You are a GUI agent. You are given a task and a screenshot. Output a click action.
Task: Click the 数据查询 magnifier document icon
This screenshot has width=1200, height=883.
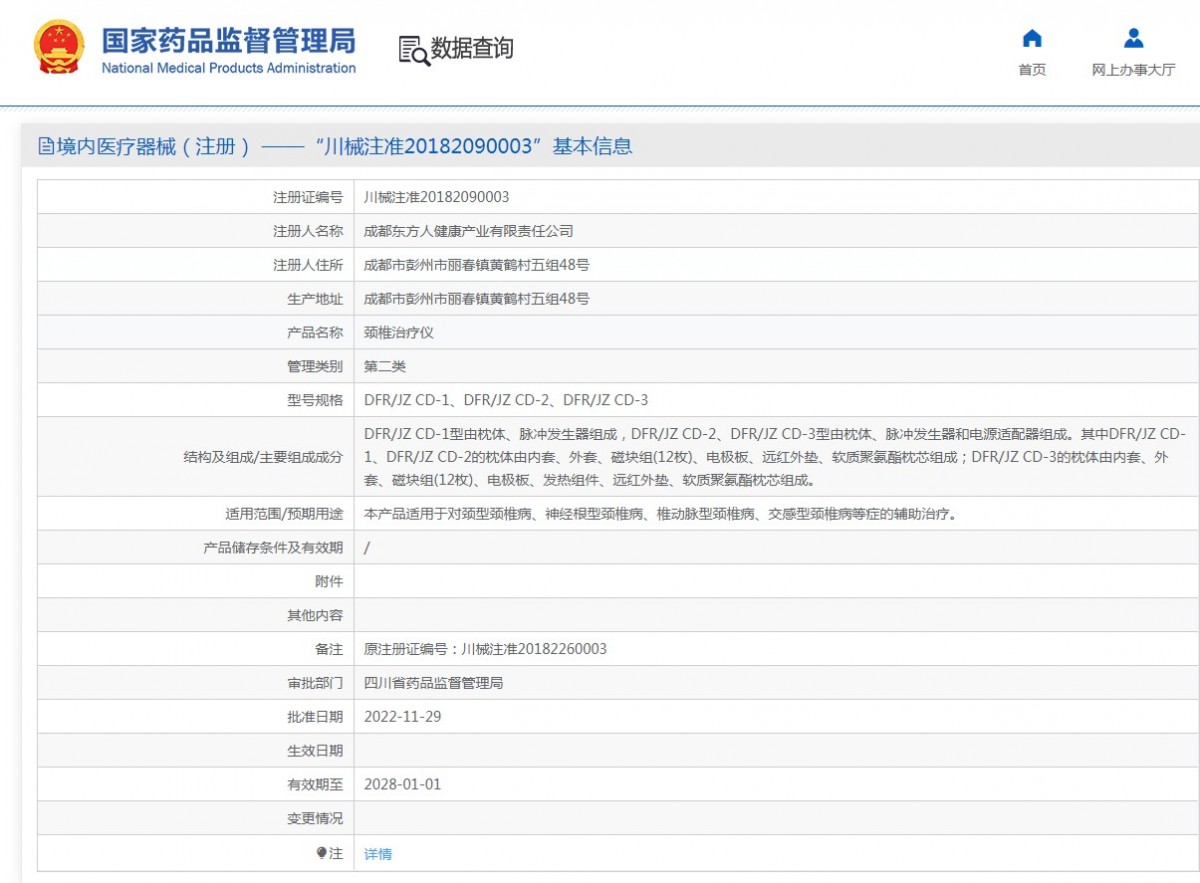click(x=413, y=49)
